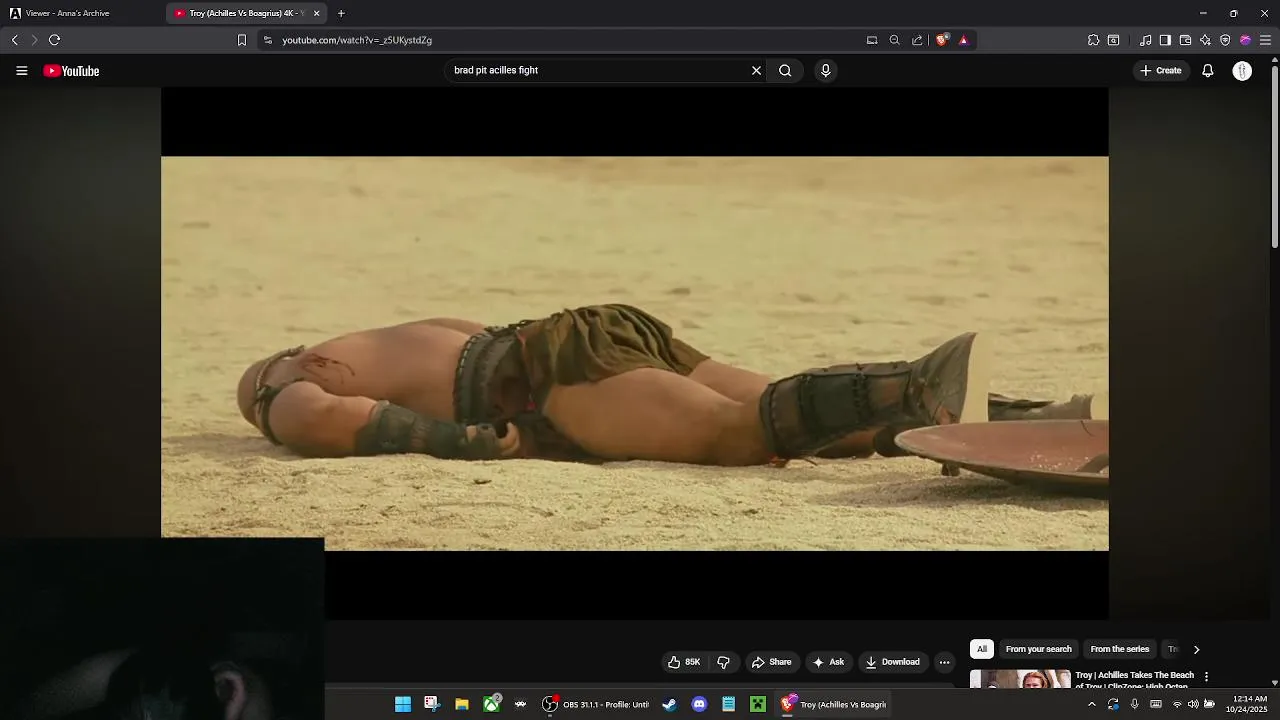Share the video

pos(771,662)
